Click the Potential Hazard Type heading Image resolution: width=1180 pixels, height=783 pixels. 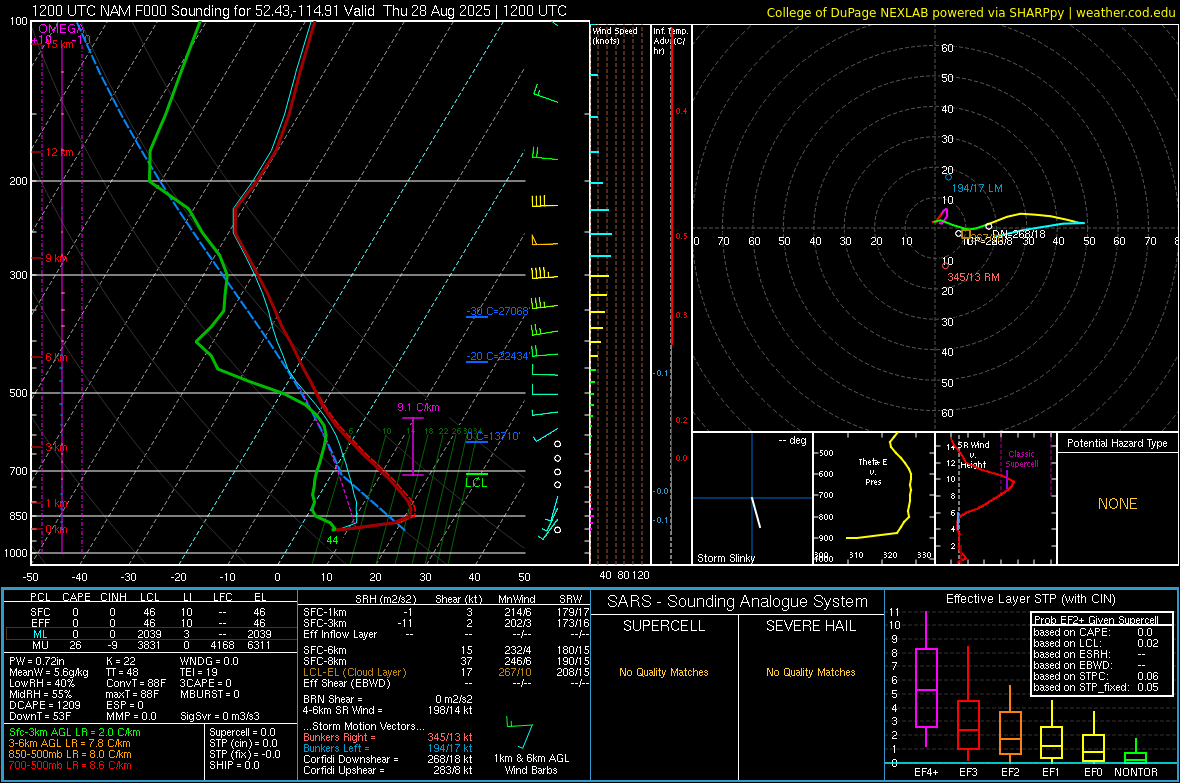click(x=1117, y=443)
